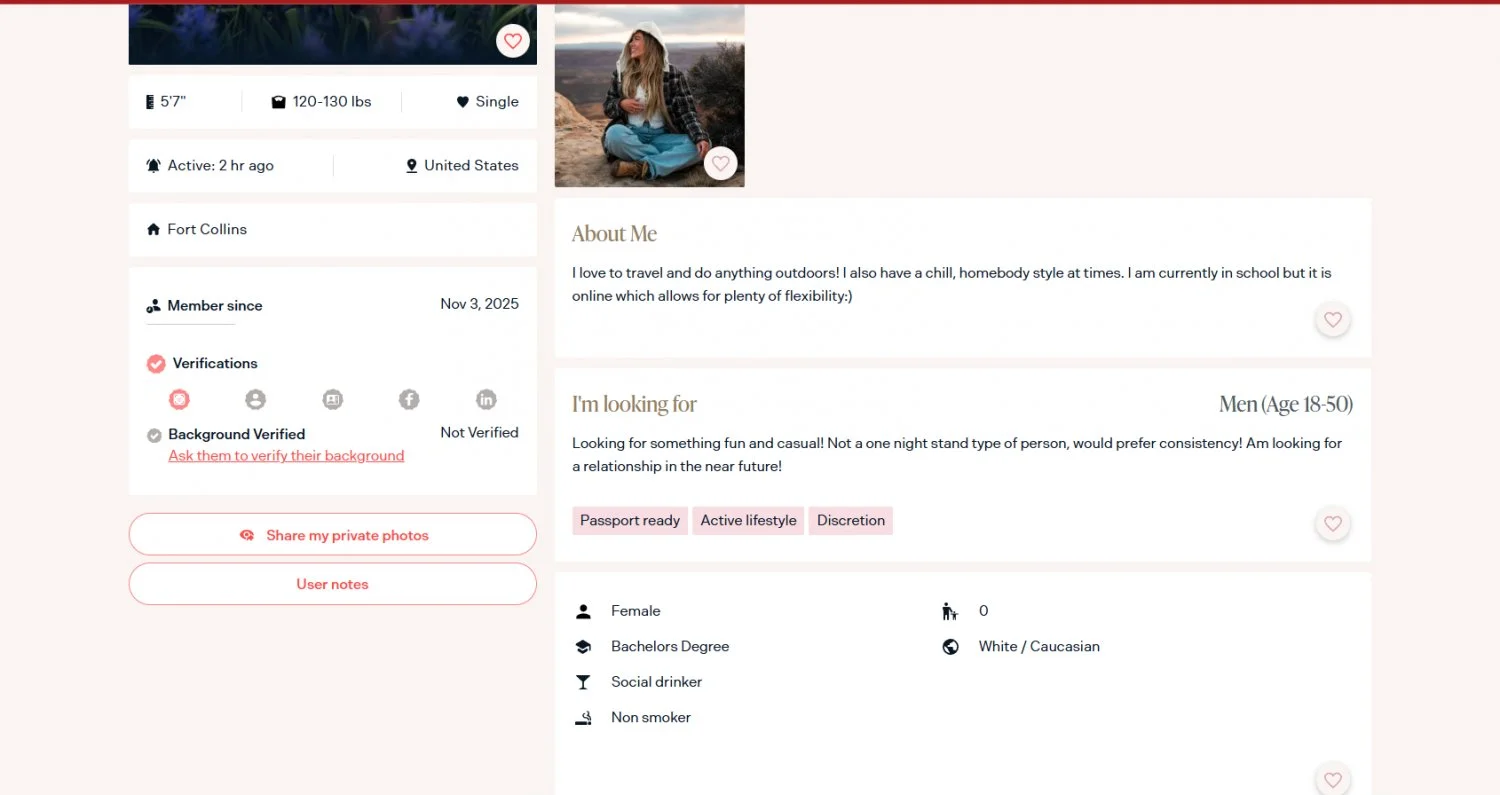1500x795 pixels.
Task: Click the cocktail glass icon beside Social drinker
Action: click(583, 682)
